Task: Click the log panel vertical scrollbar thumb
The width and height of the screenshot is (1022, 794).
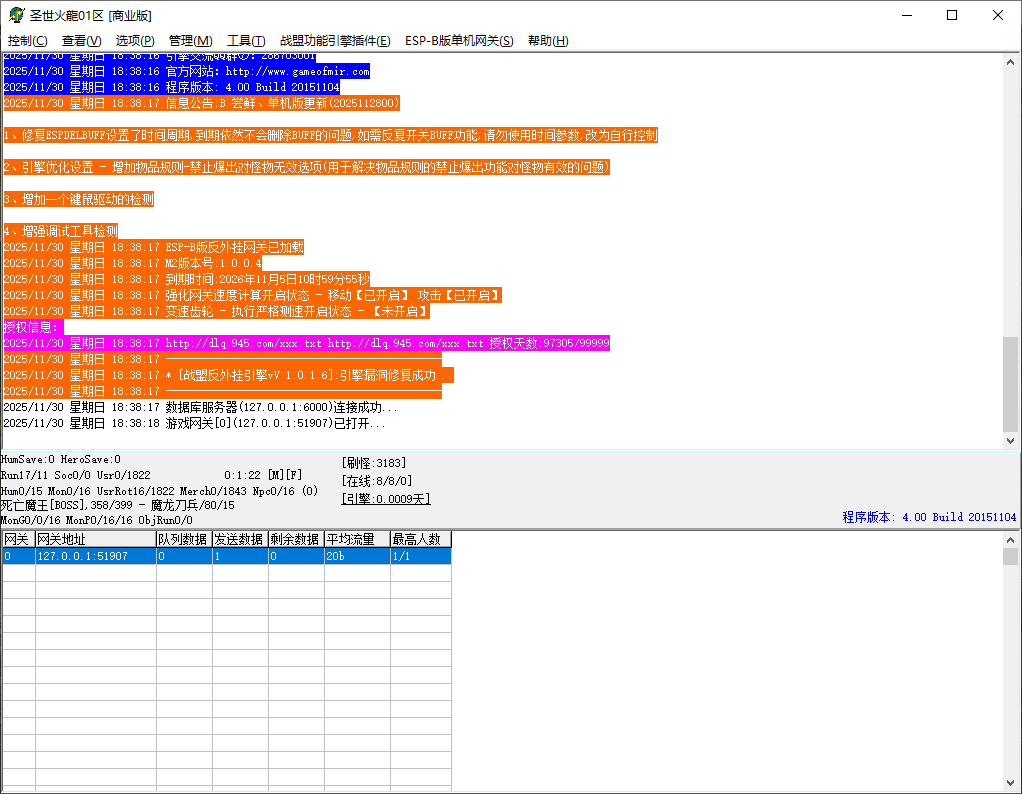Action: click(1011, 382)
